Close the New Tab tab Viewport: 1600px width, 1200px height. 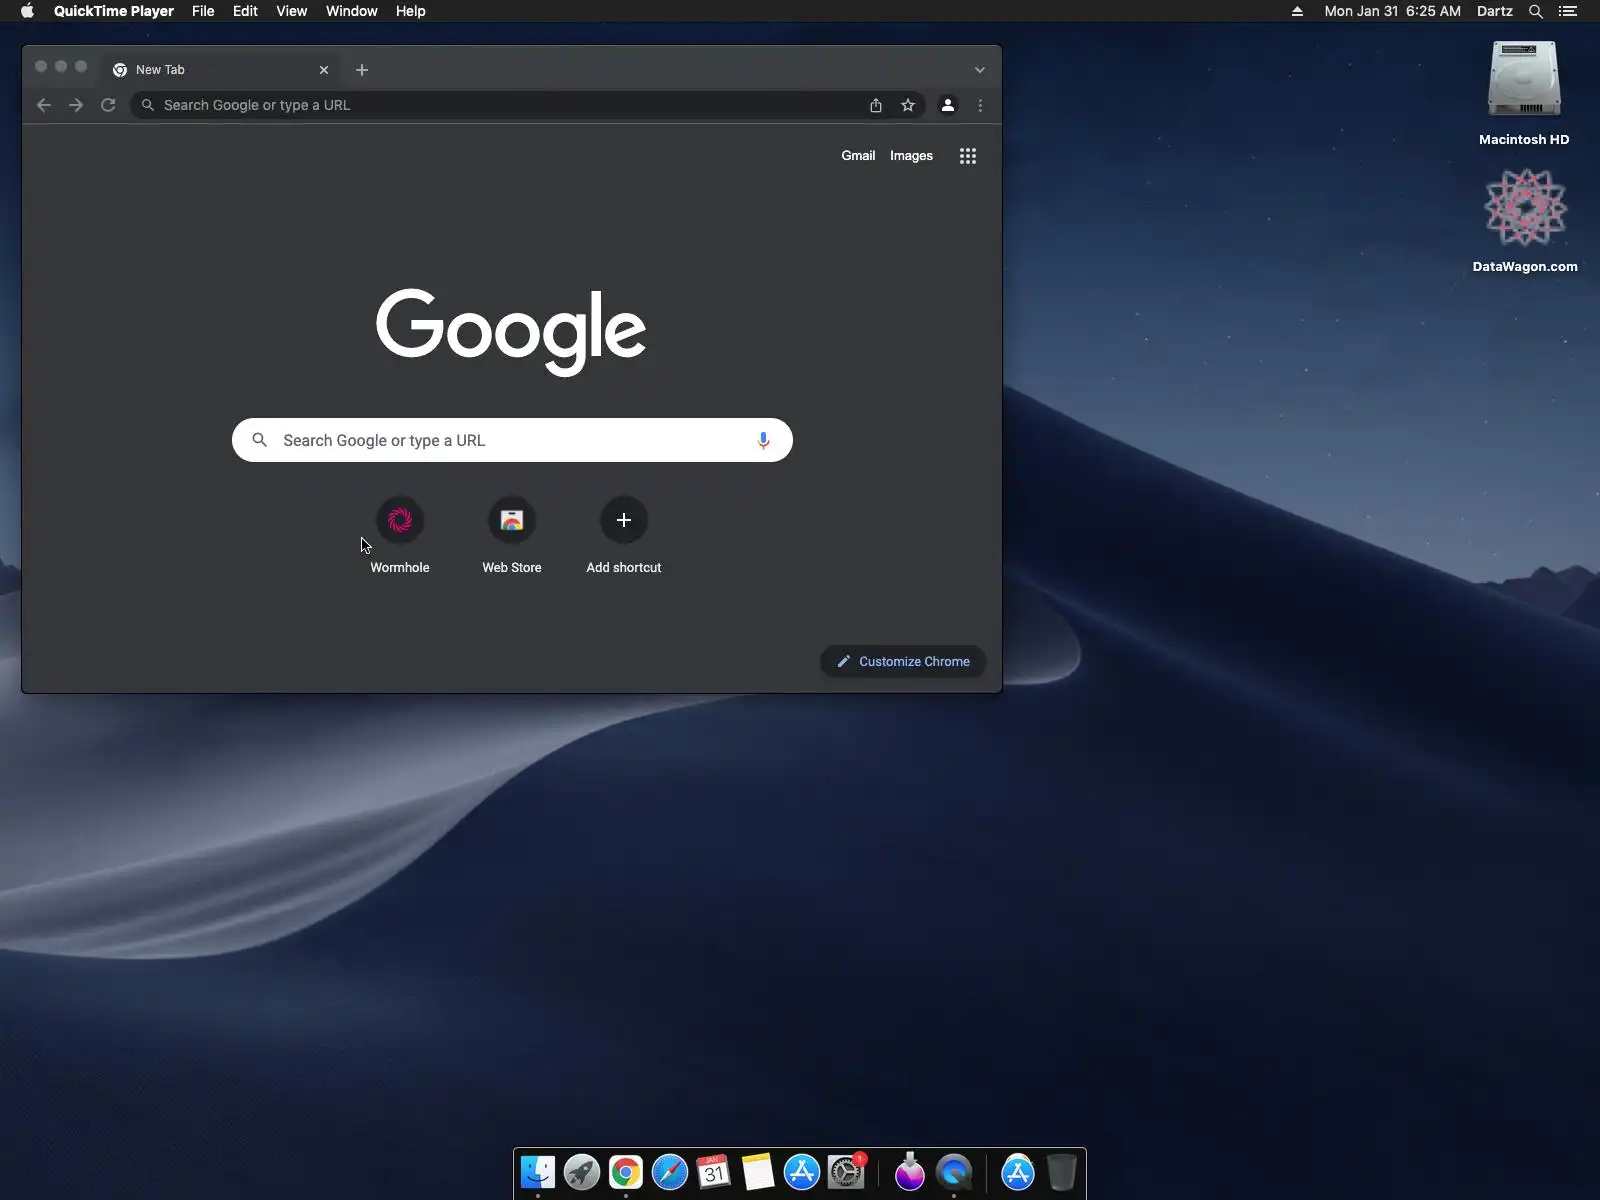click(324, 70)
